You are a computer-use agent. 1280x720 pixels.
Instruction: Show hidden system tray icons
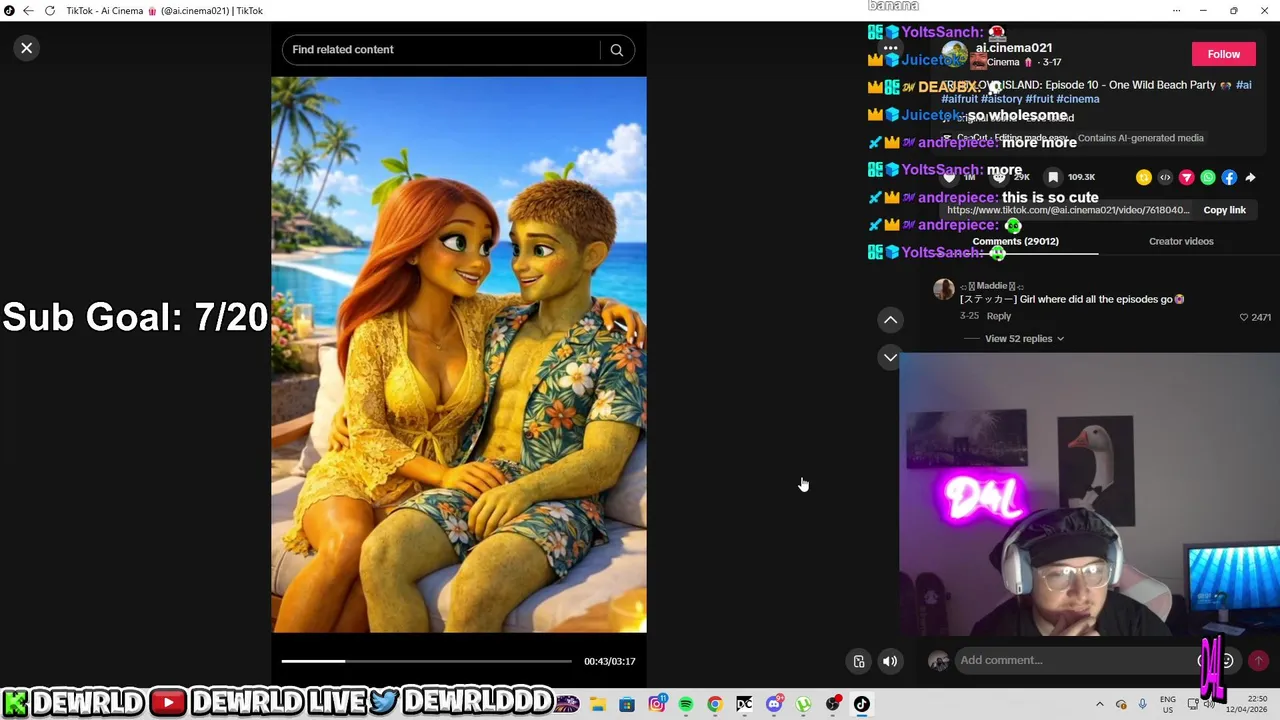point(1099,704)
